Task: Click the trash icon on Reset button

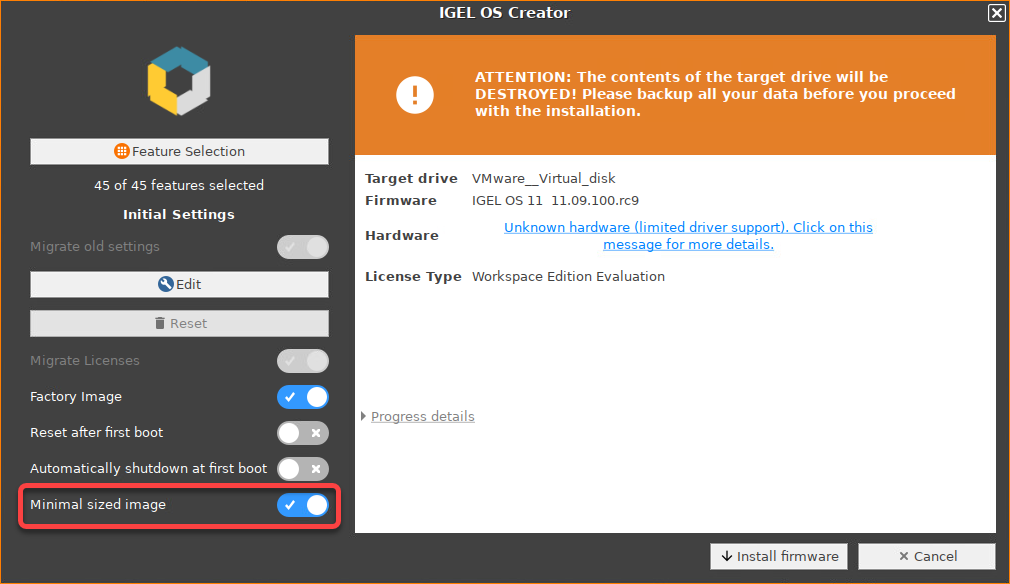Action: coord(160,324)
